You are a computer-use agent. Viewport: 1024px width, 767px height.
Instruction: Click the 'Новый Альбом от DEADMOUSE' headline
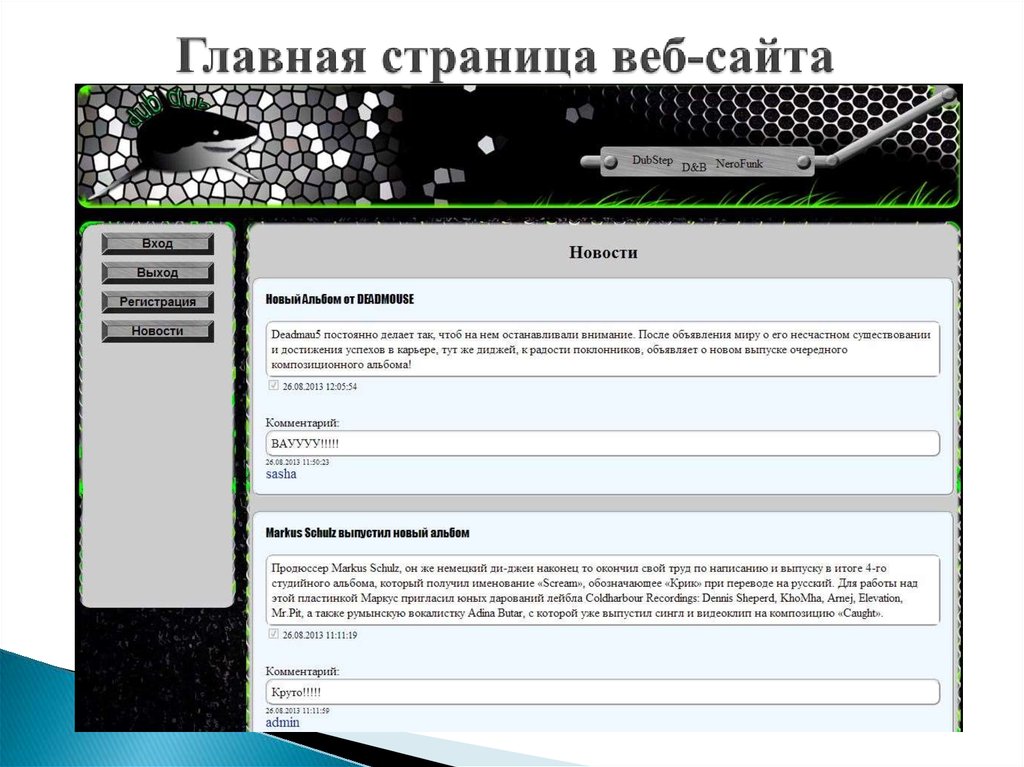[340, 298]
